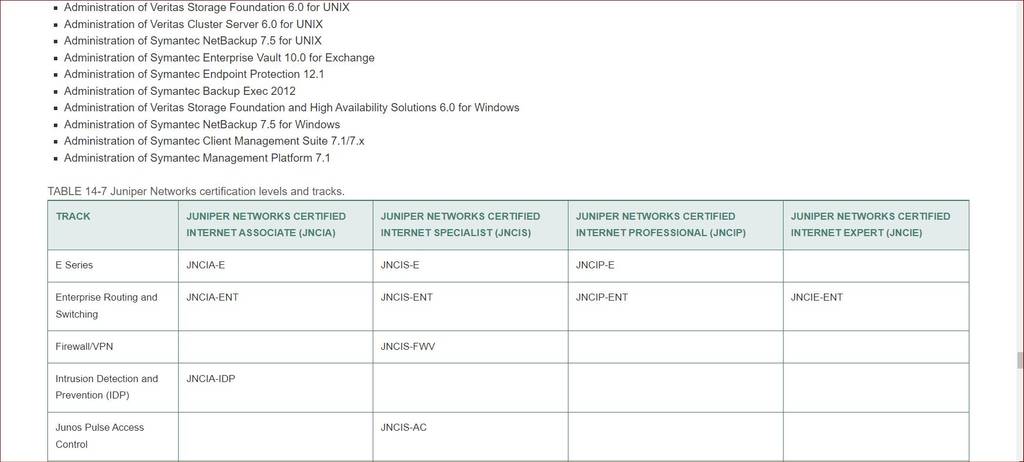The width and height of the screenshot is (1024, 462).
Task: Click the Symantec Backup Exec 2012 list item
Action: (x=180, y=91)
